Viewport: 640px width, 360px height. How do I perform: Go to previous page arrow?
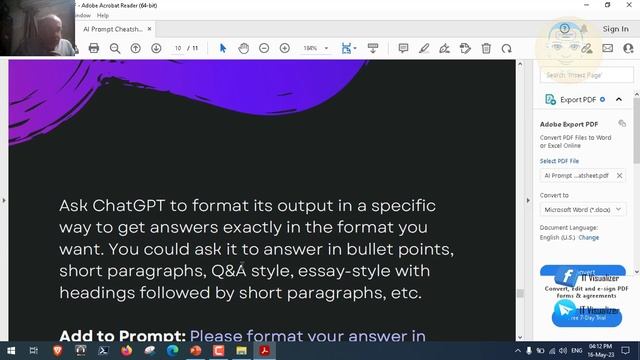coord(136,48)
